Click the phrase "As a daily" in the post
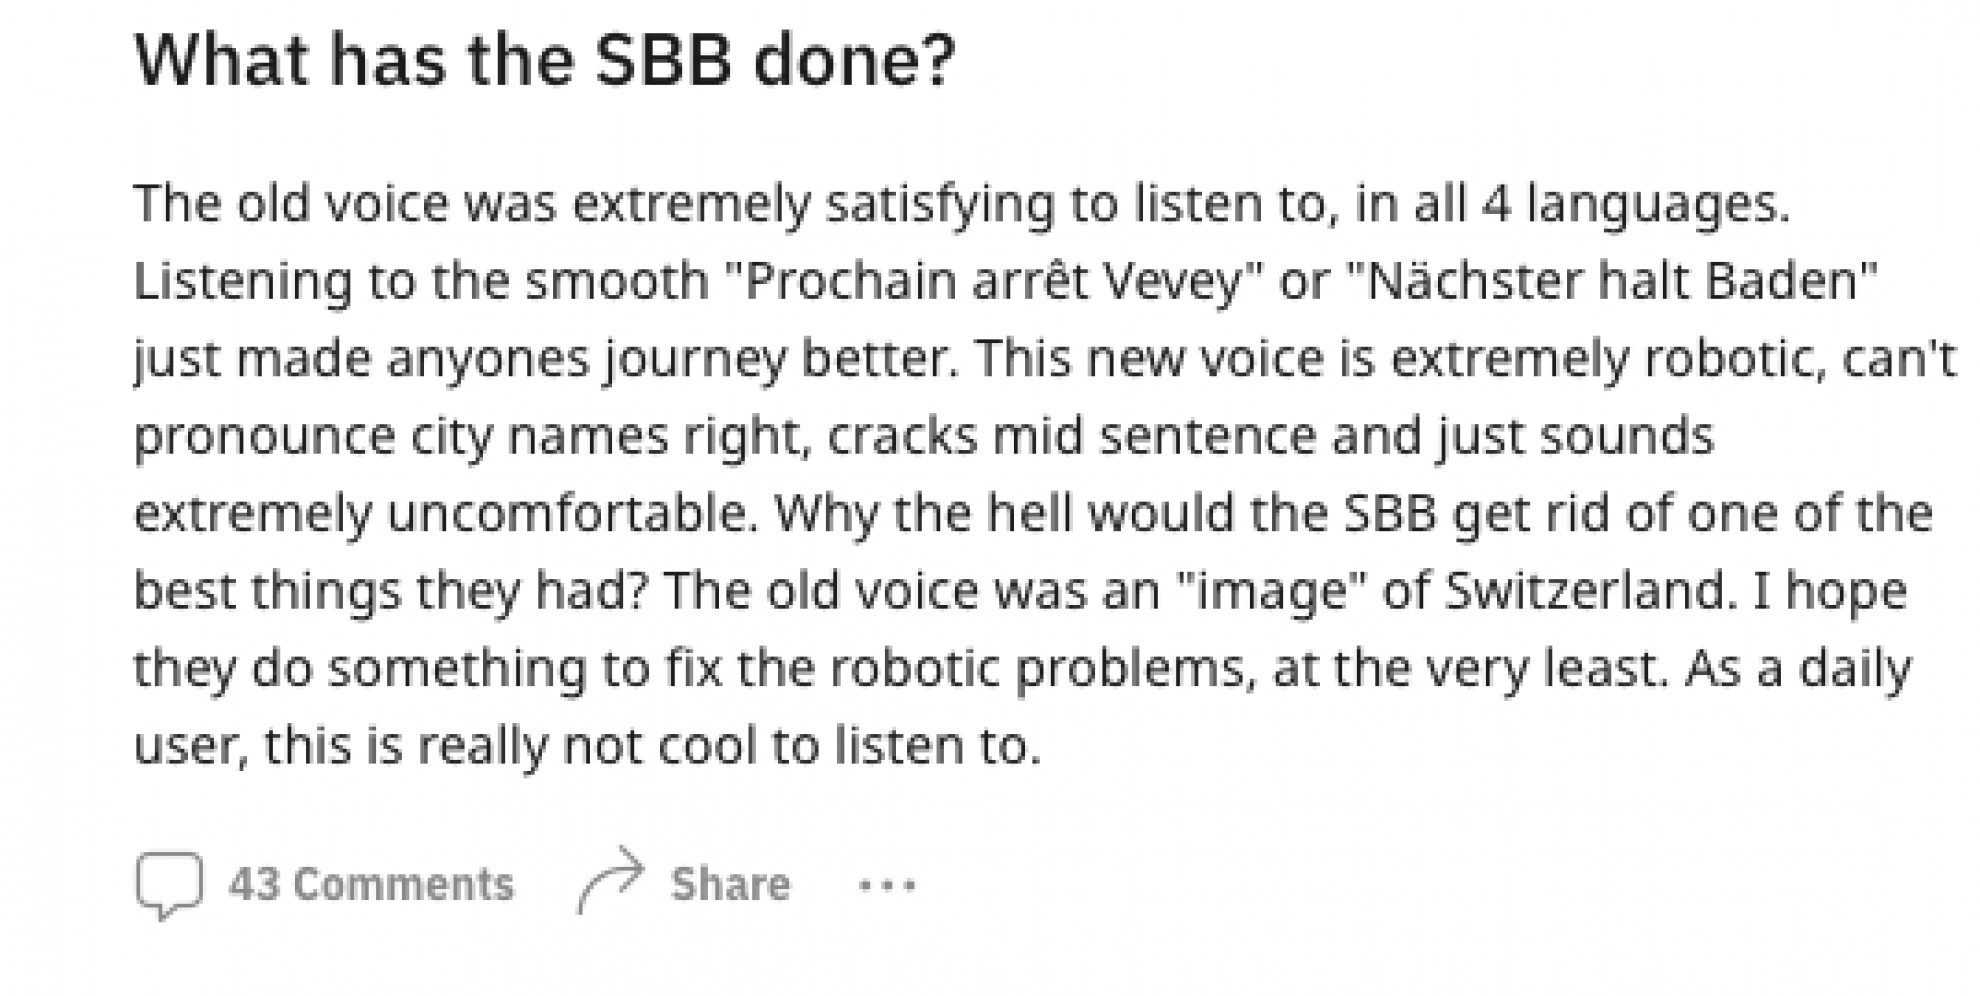The width and height of the screenshot is (1980, 996). [x=1797, y=668]
